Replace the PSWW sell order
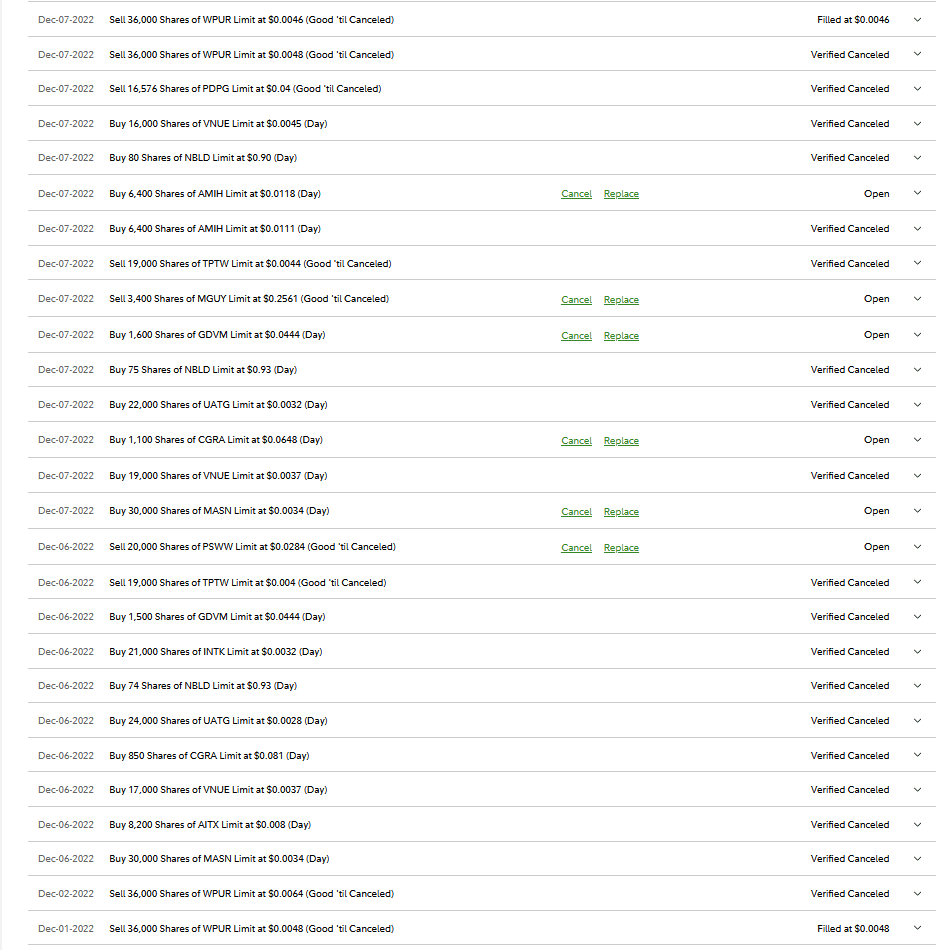This screenshot has height=950, width=939. (x=621, y=548)
